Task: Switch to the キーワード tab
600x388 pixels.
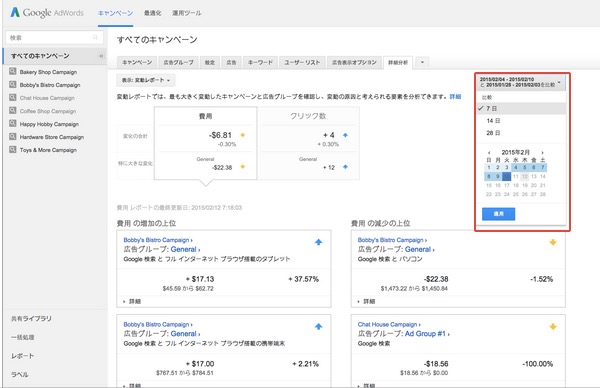Action: pyautogui.click(x=260, y=62)
